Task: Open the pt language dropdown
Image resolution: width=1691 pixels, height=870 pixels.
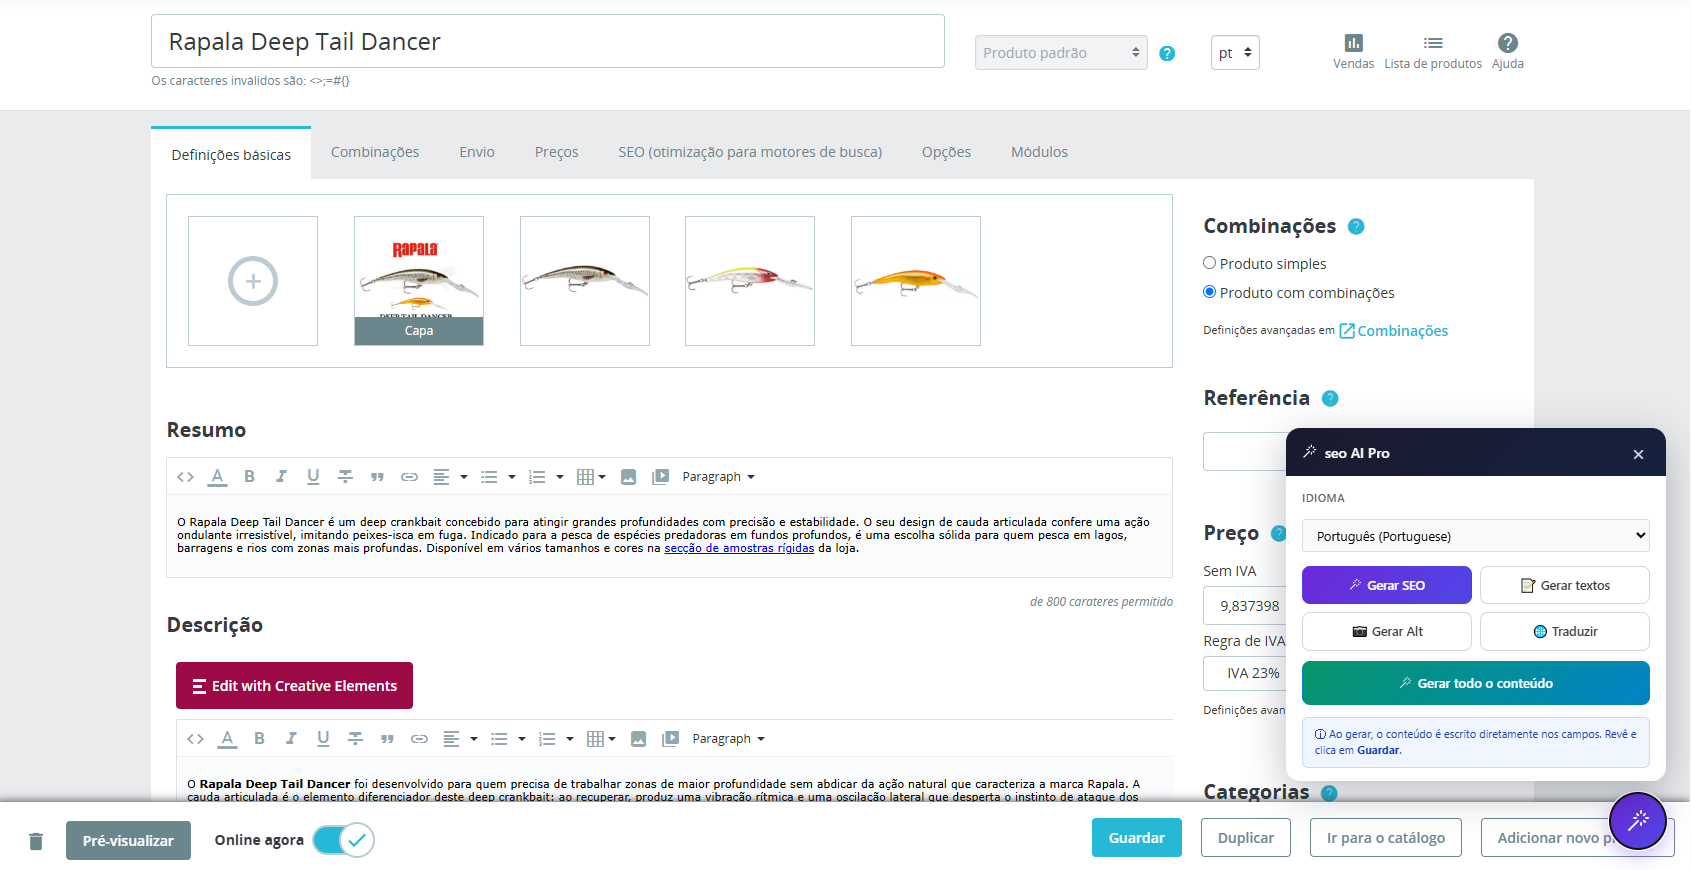Action: (x=1235, y=53)
